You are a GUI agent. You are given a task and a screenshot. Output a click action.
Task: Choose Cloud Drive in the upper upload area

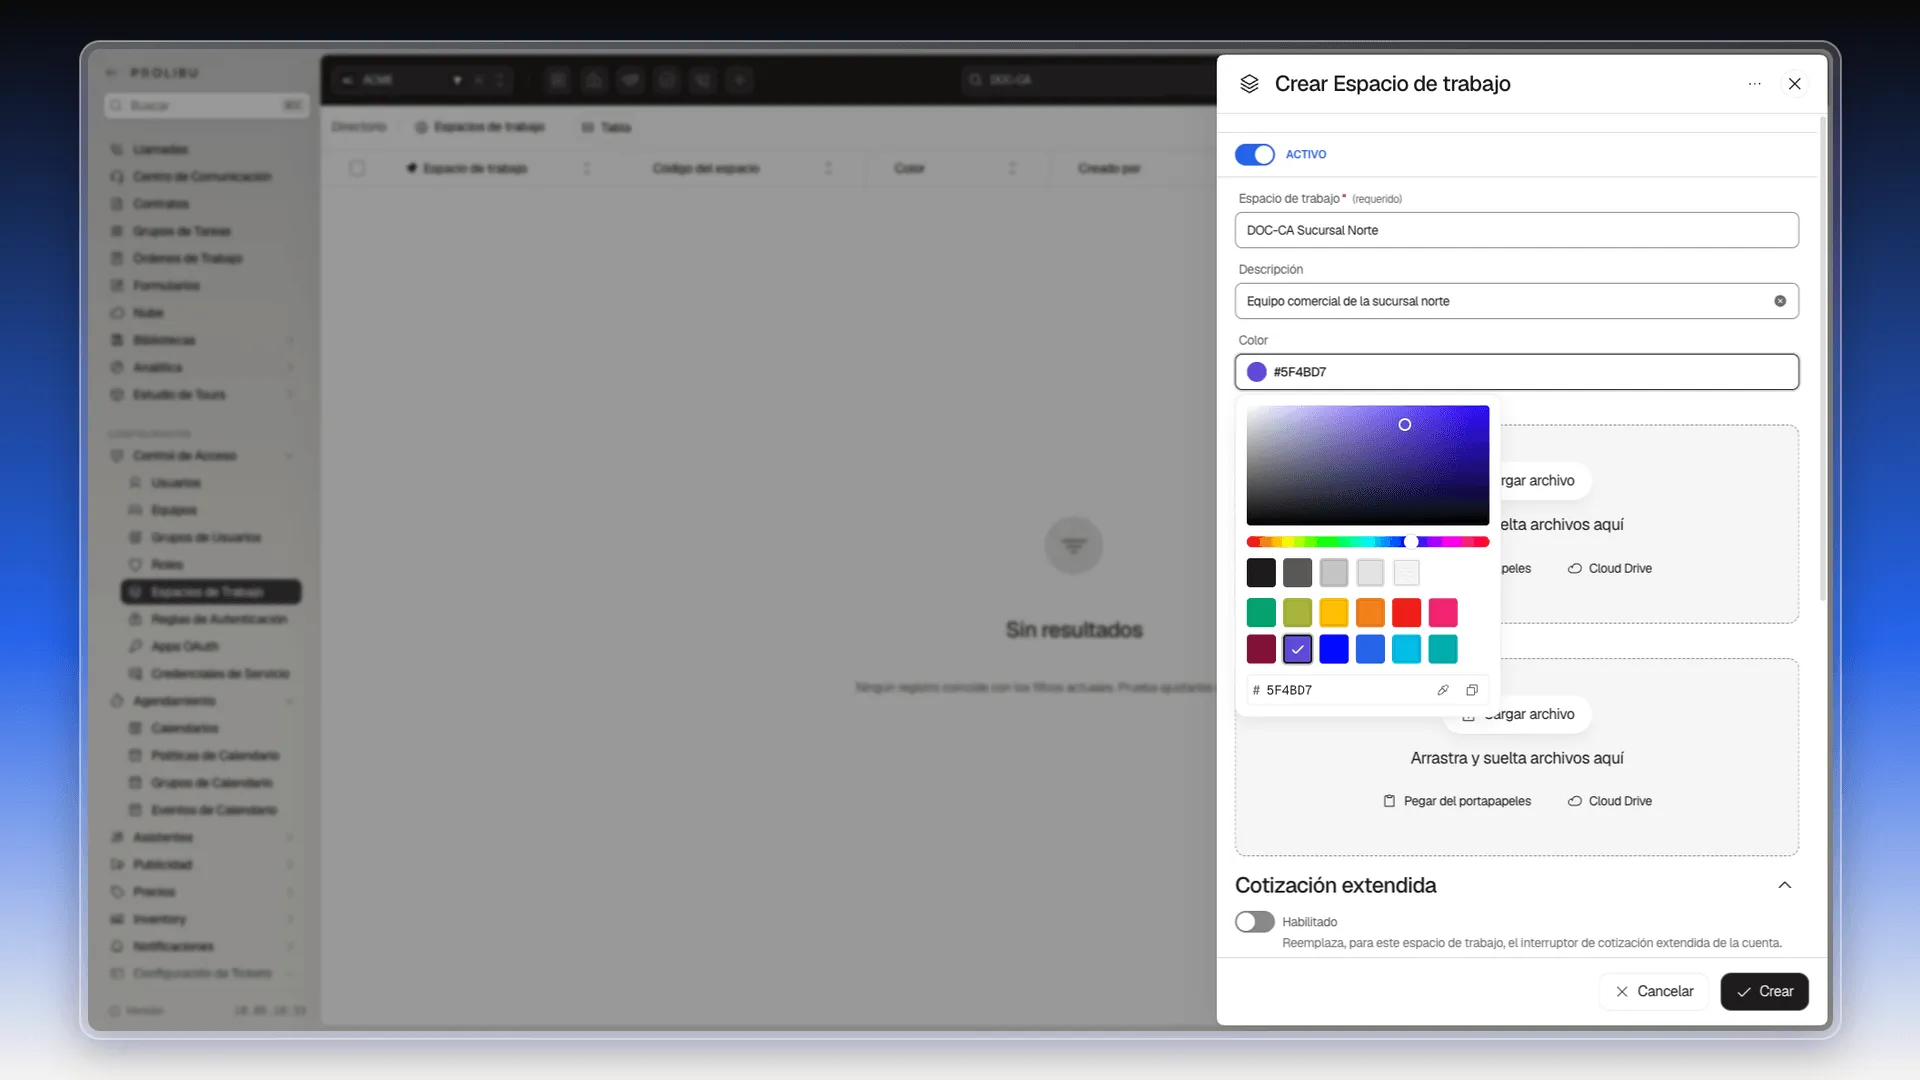(1610, 568)
